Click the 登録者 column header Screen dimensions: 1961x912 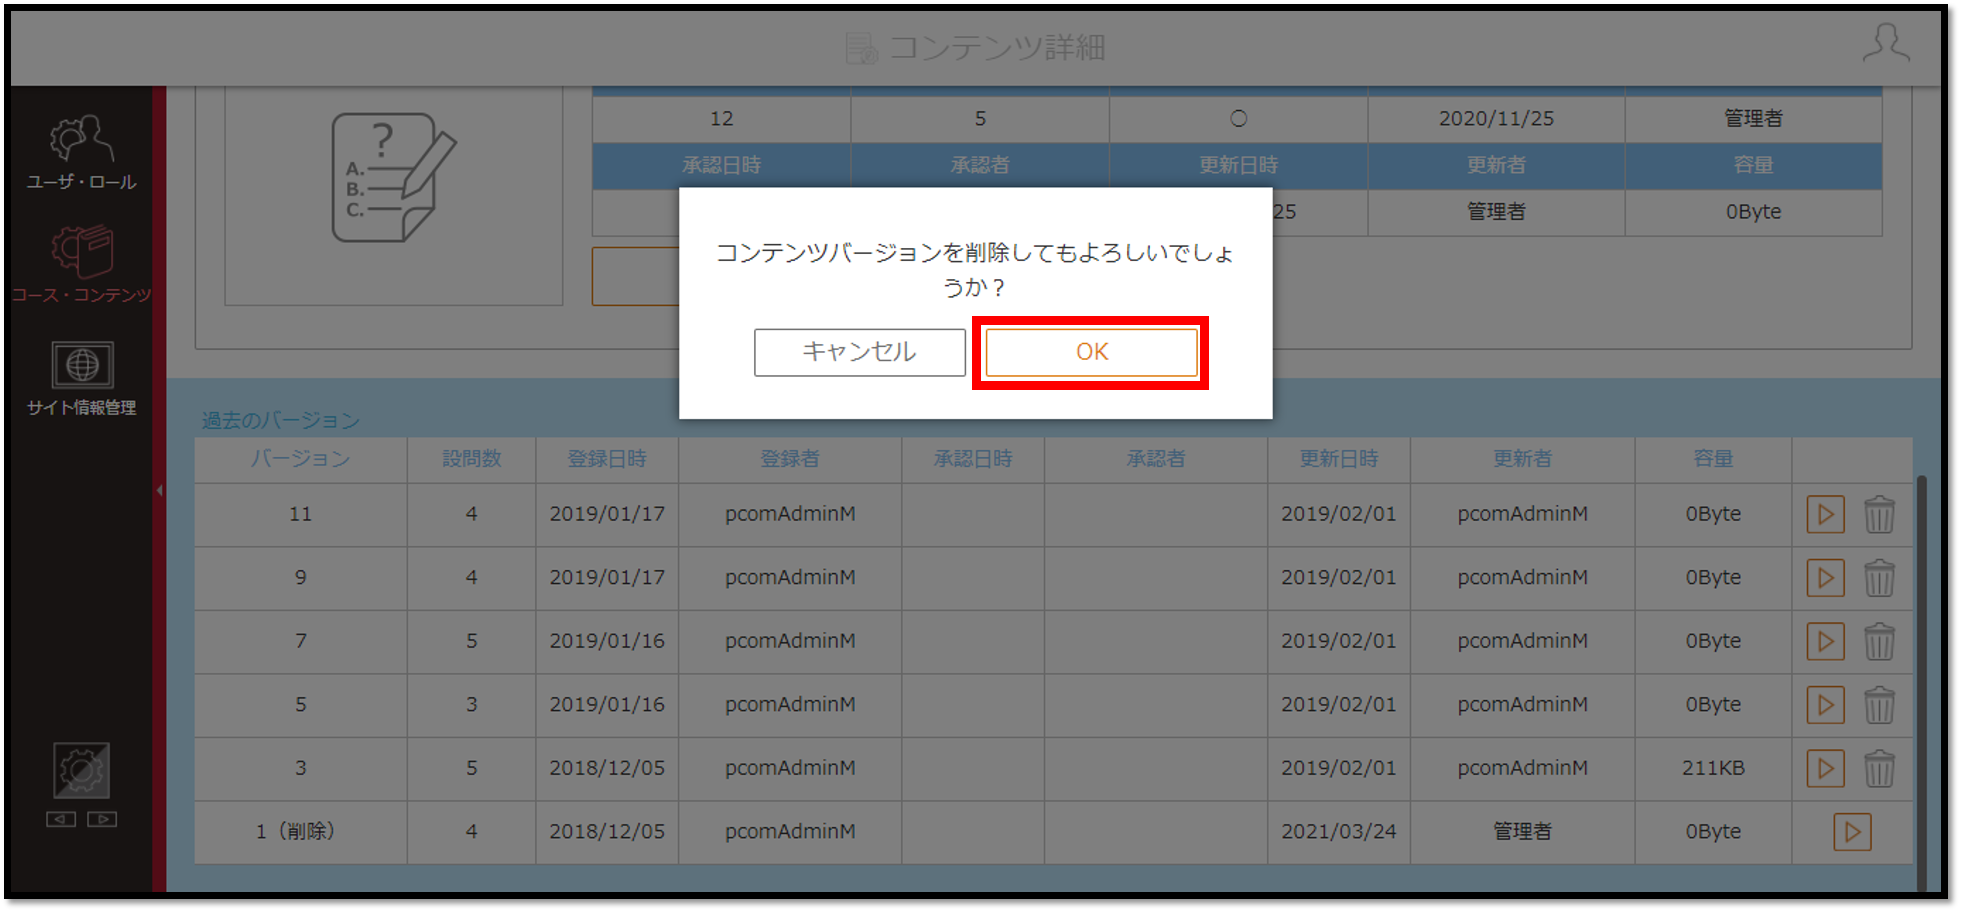coord(790,459)
